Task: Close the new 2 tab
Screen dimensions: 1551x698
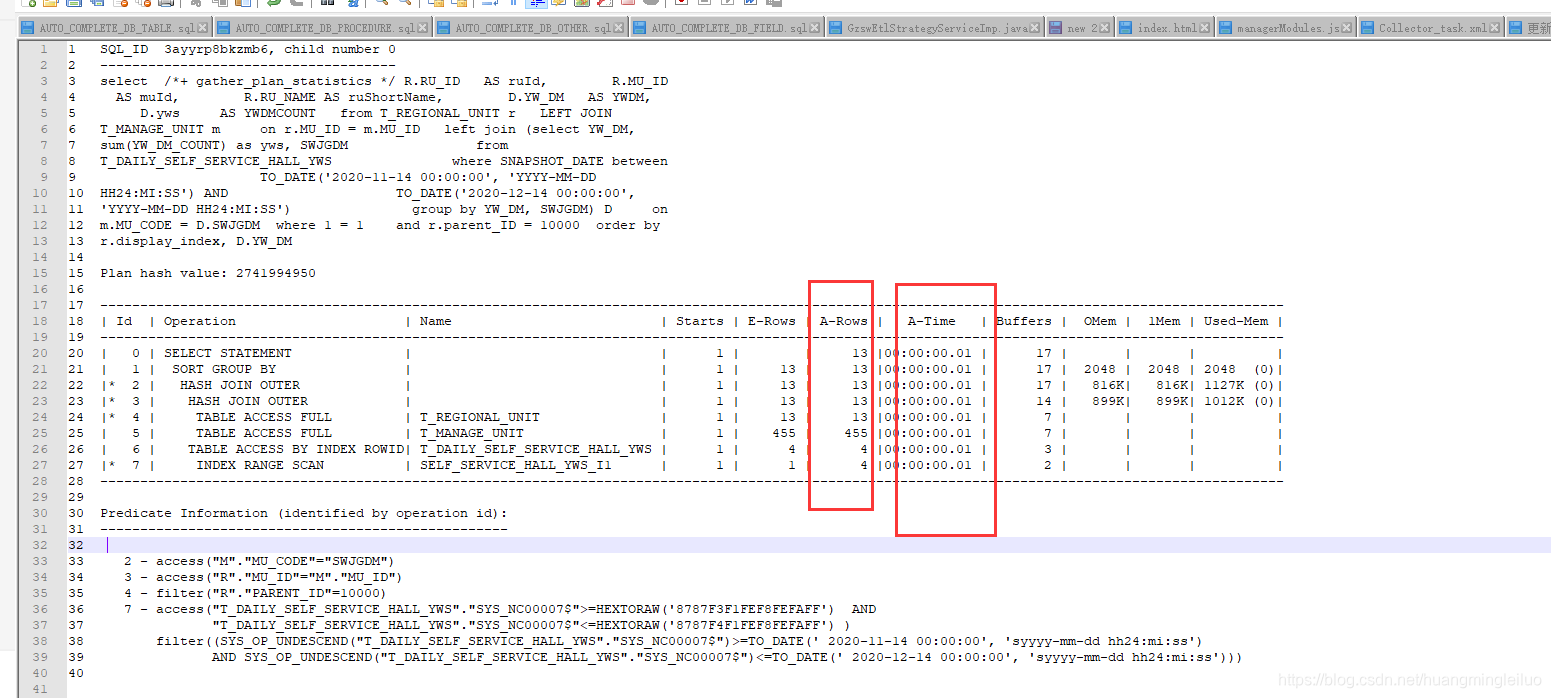Action: click(x=1107, y=29)
